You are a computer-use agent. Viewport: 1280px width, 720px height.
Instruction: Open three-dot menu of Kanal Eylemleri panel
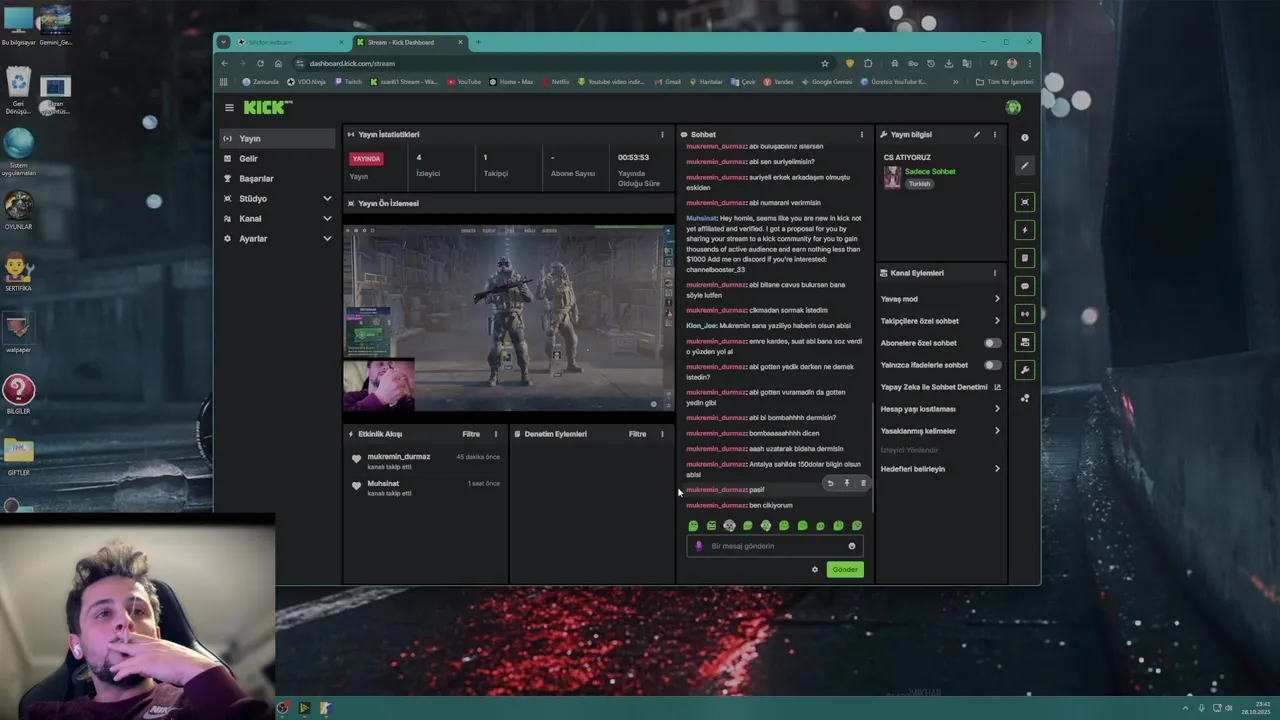tap(994, 273)
